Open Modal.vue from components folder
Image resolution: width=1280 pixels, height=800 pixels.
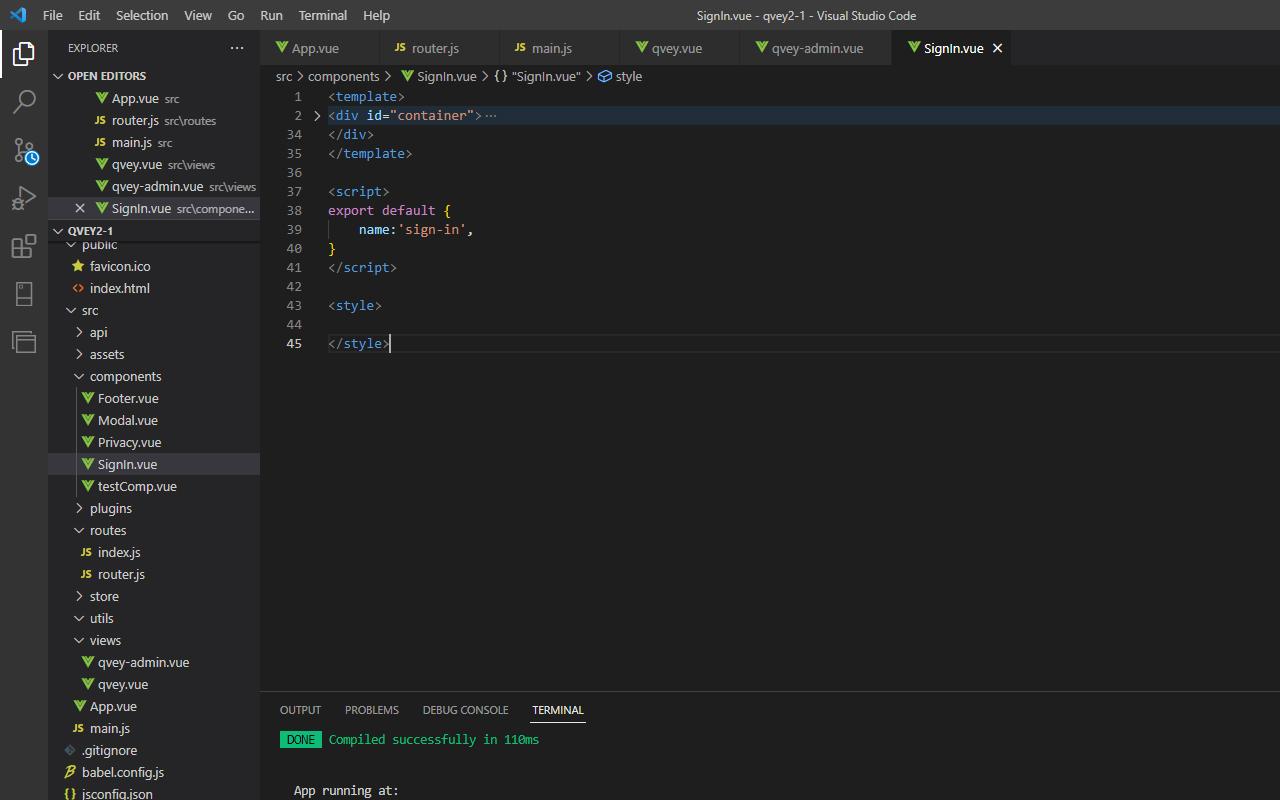tap(154, 420)
